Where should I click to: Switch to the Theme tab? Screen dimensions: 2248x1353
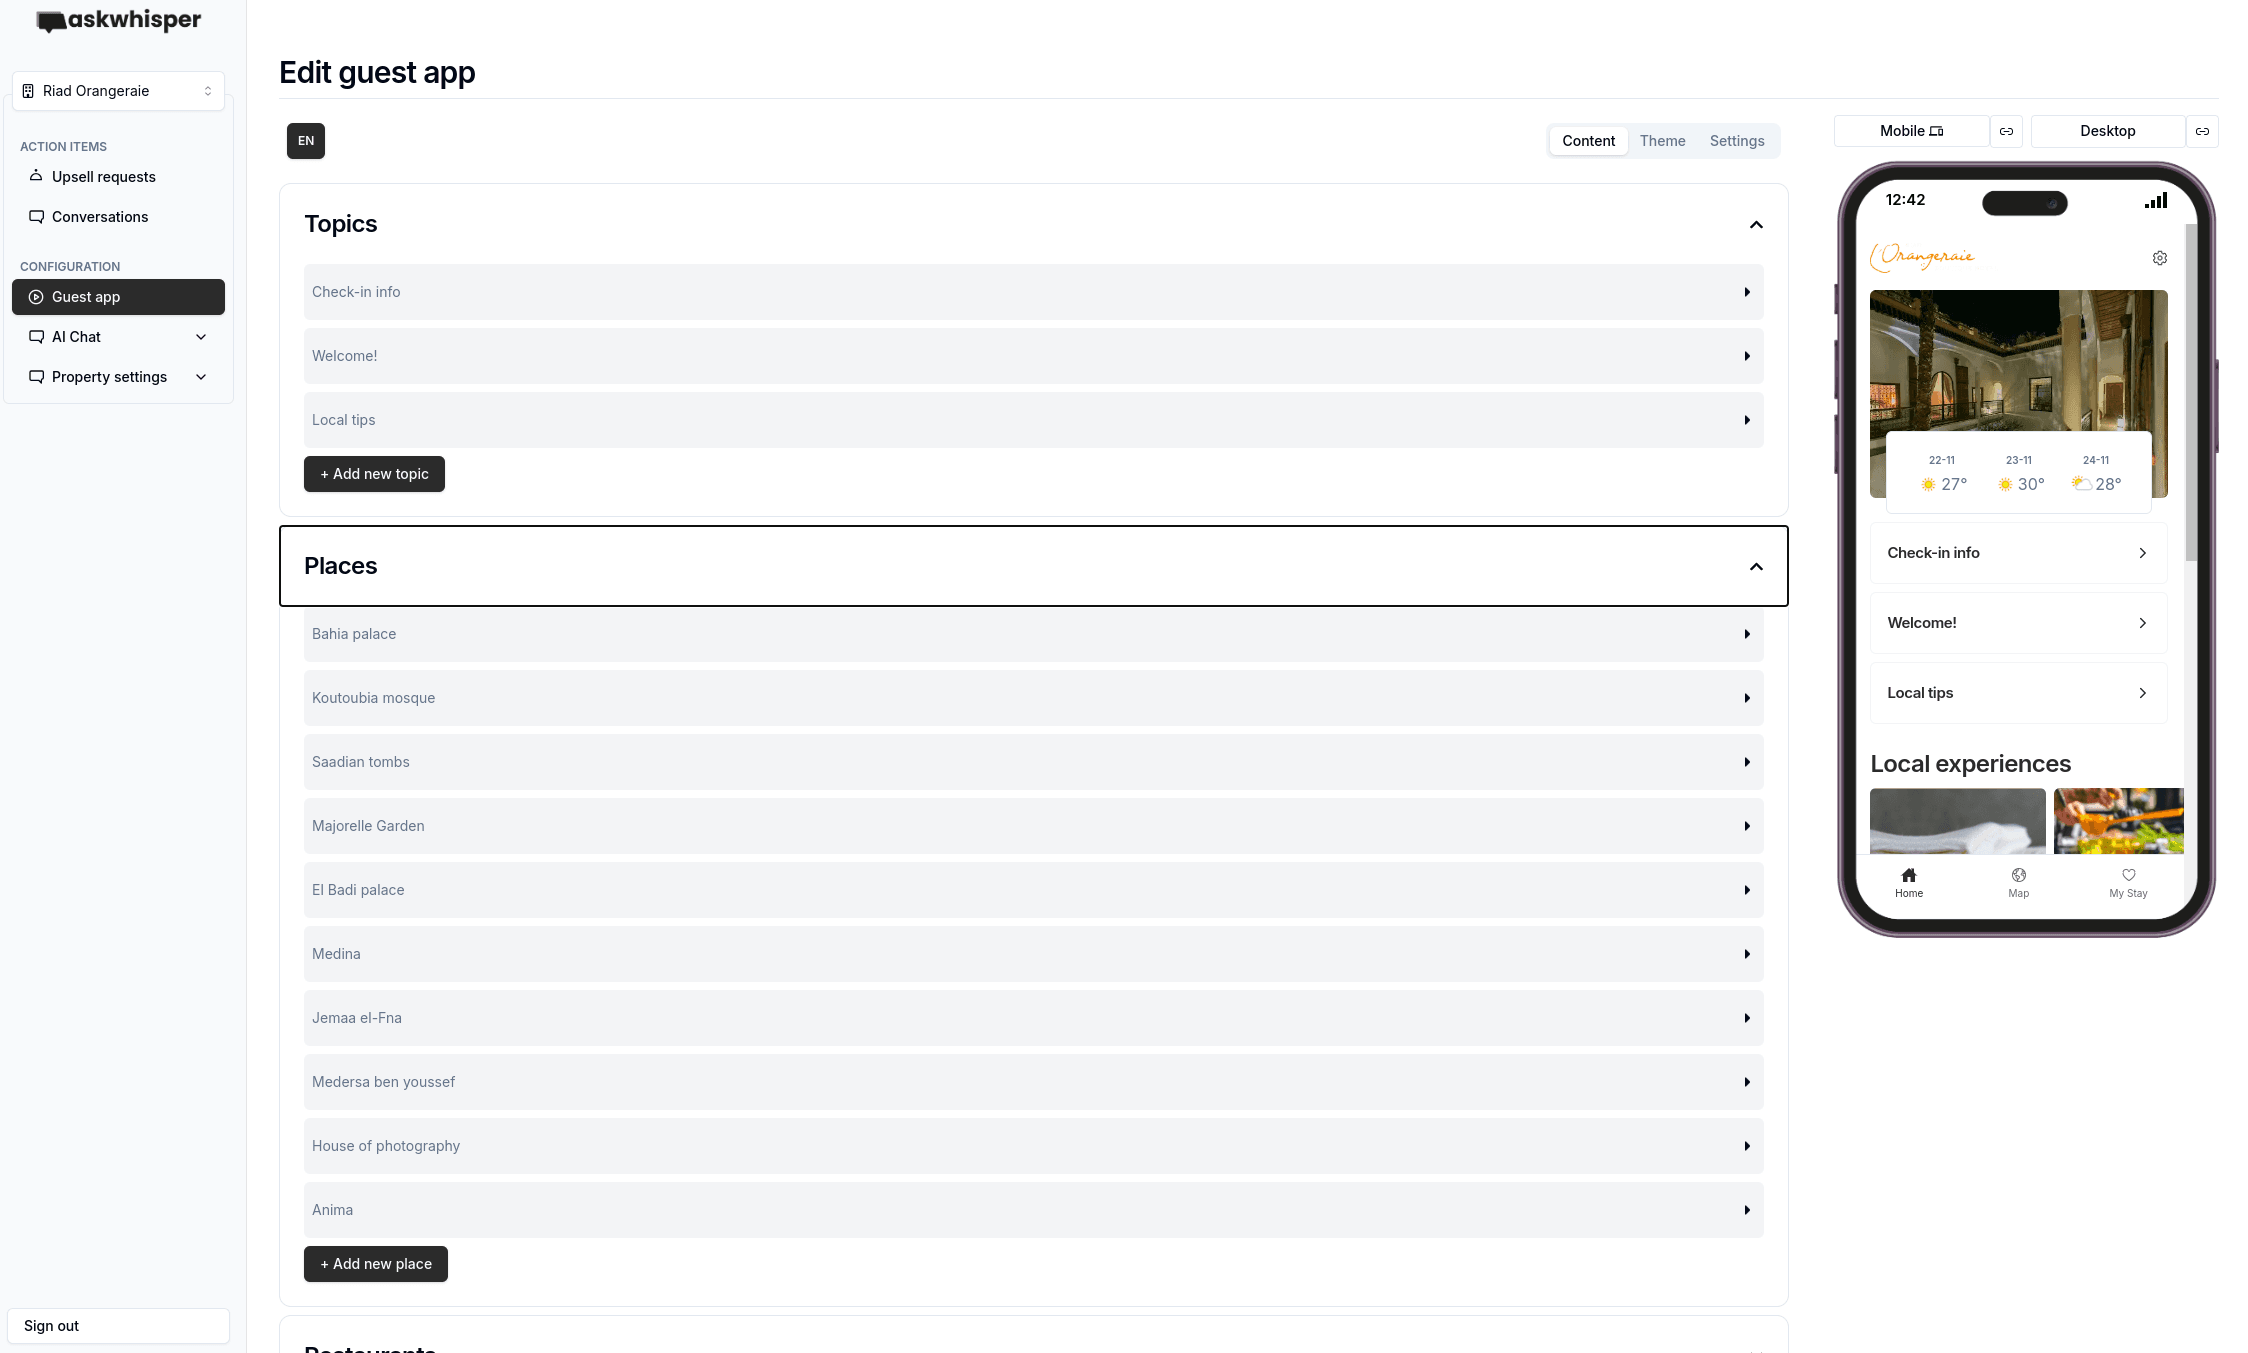[1662, 141]
